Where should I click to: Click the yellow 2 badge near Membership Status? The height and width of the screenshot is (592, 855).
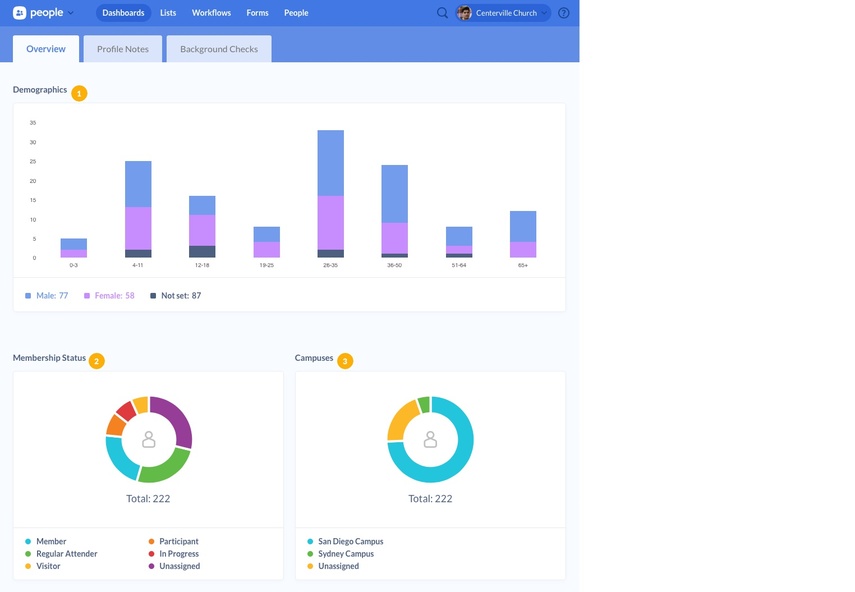[x=96, y=361]
